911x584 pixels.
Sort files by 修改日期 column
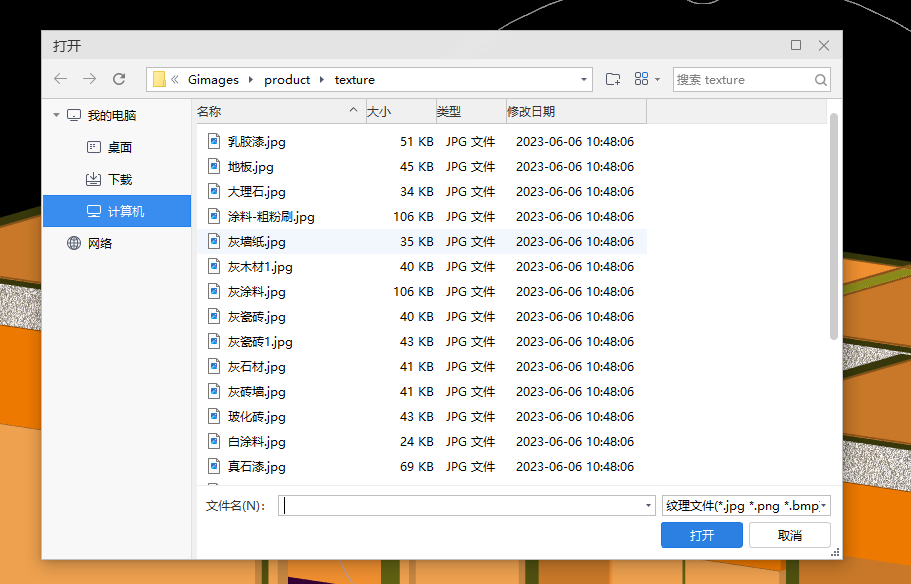[576, 111]
